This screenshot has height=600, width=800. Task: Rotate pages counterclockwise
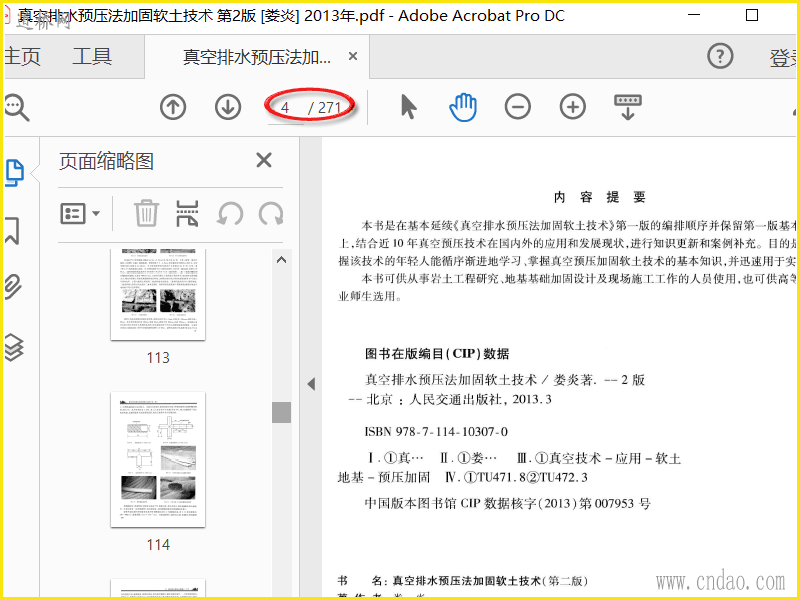pos(230,214)
